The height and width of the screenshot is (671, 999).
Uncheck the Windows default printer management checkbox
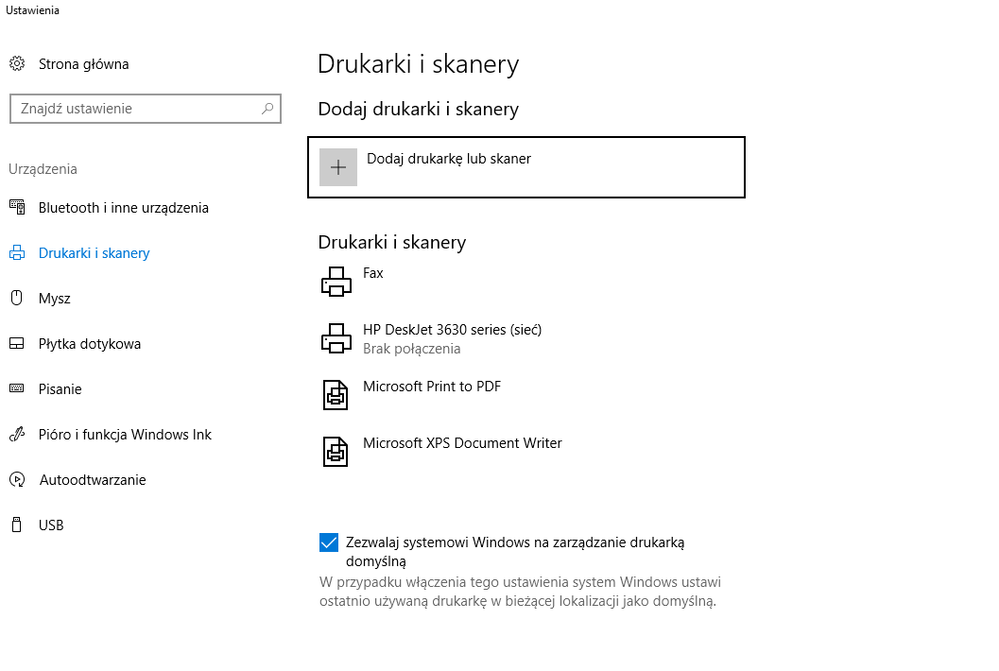328,543
